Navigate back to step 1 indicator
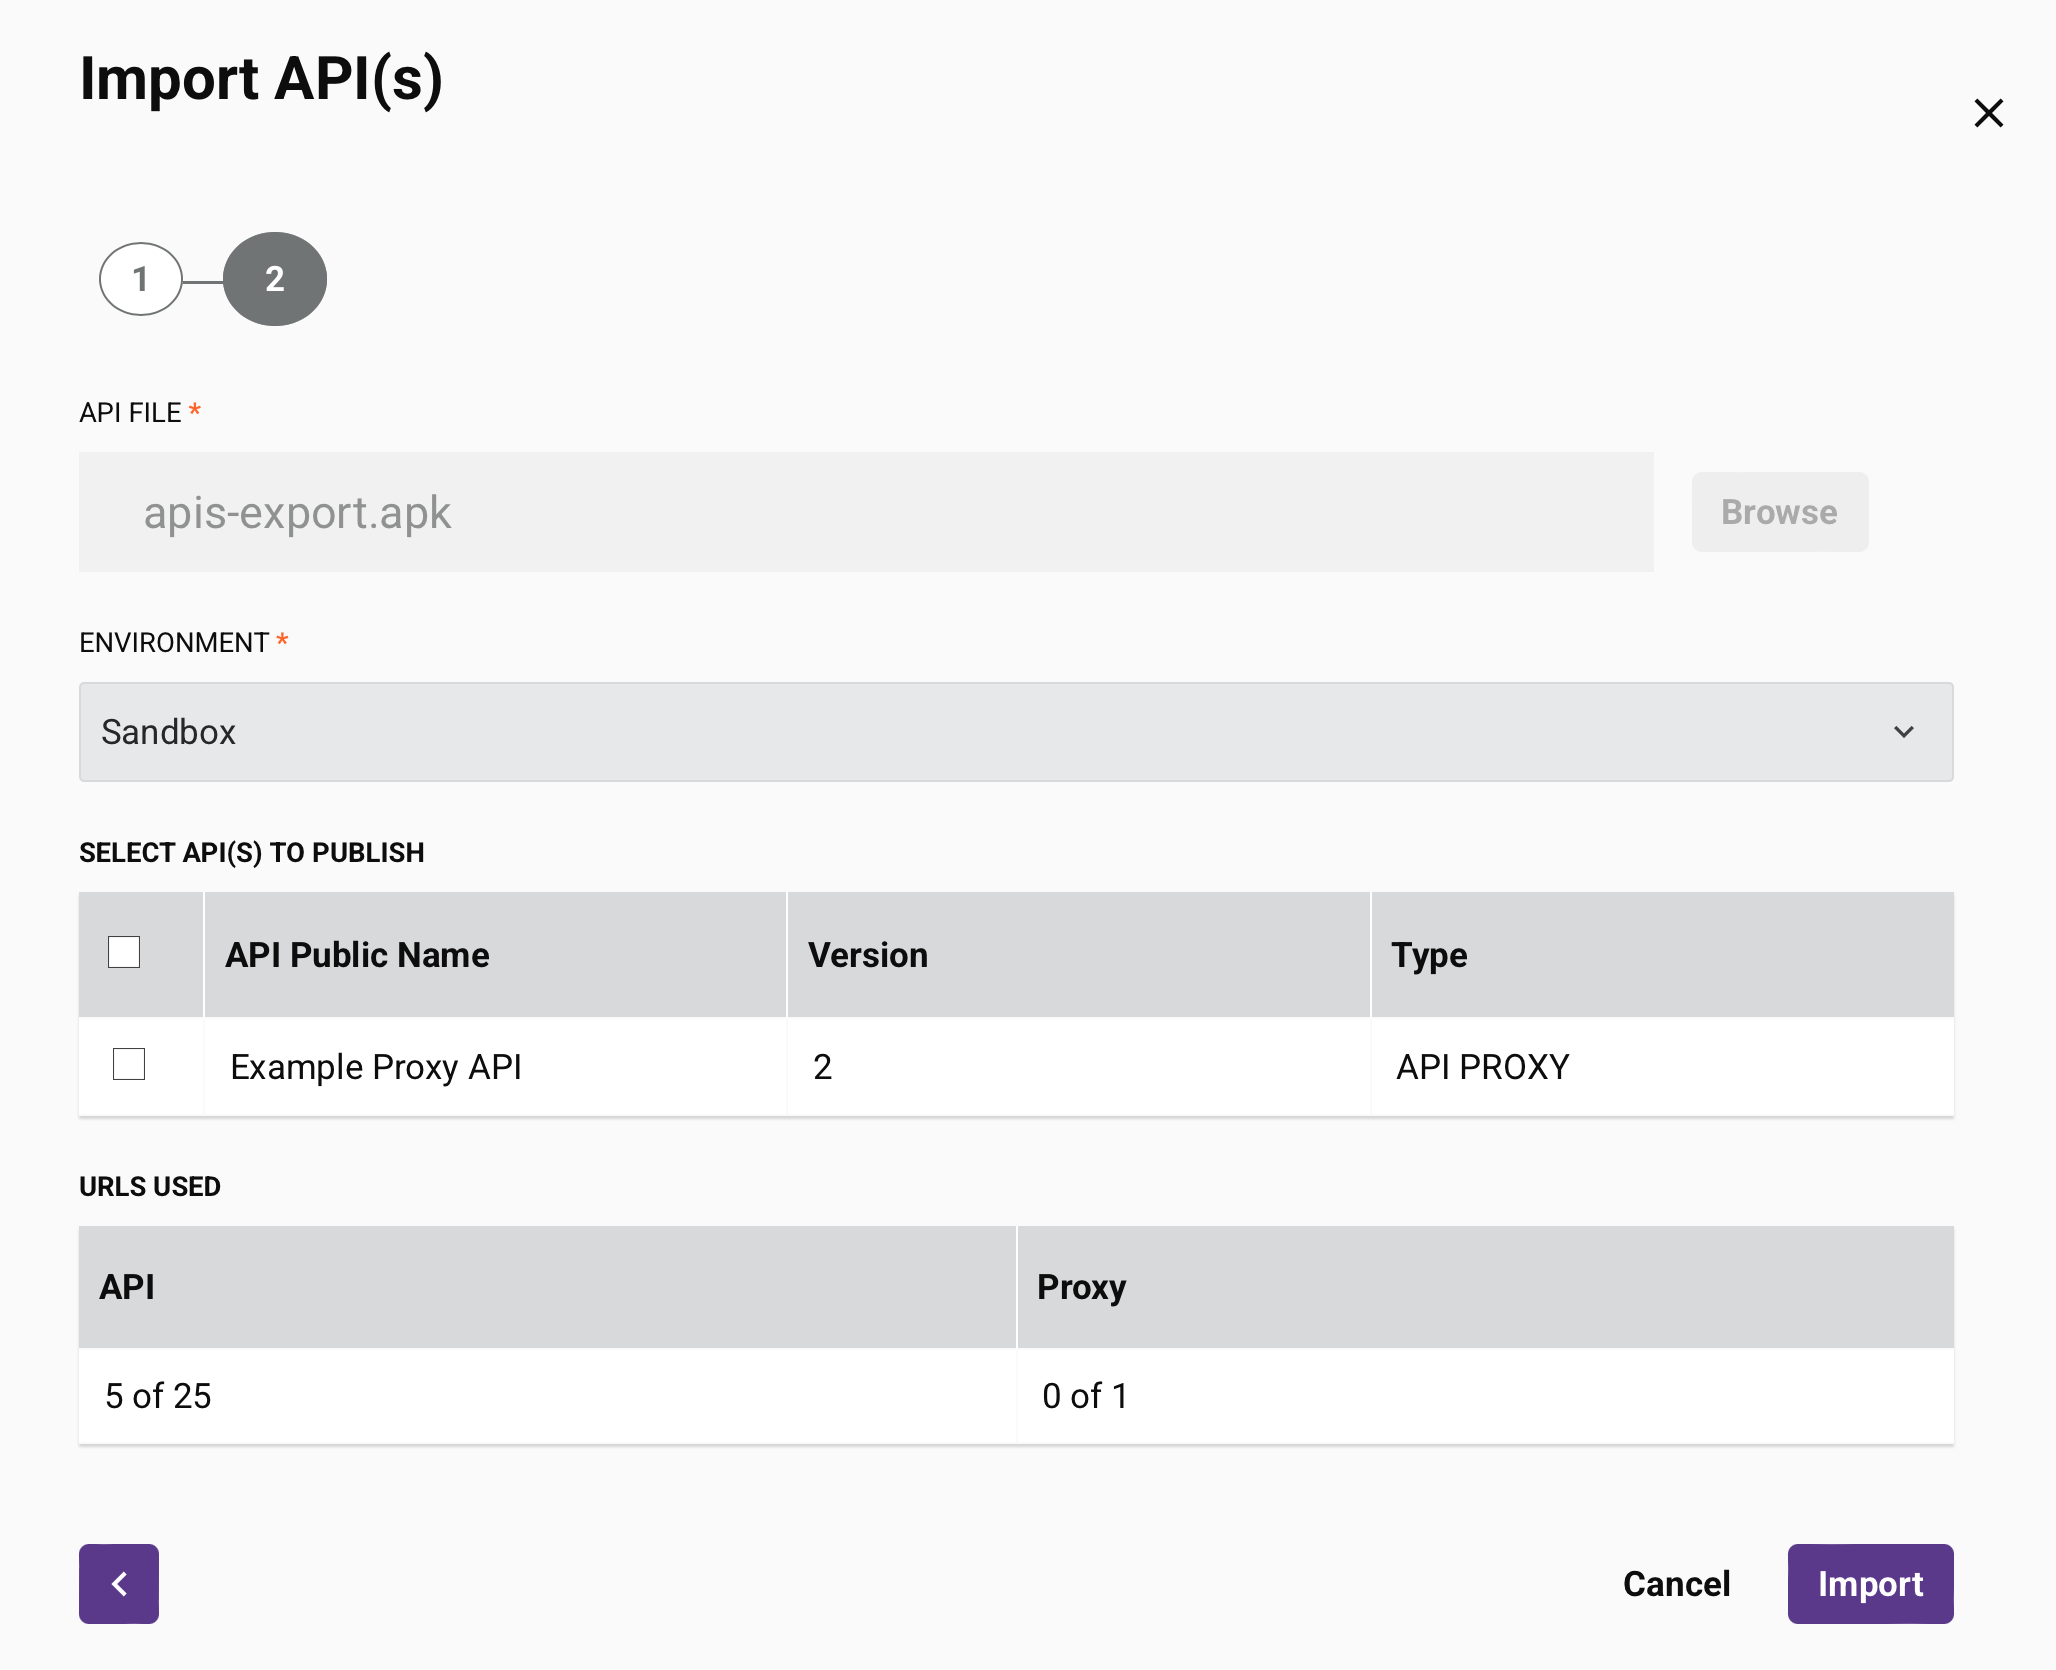Screen dimensions: 2056x1670 point(141,279)
